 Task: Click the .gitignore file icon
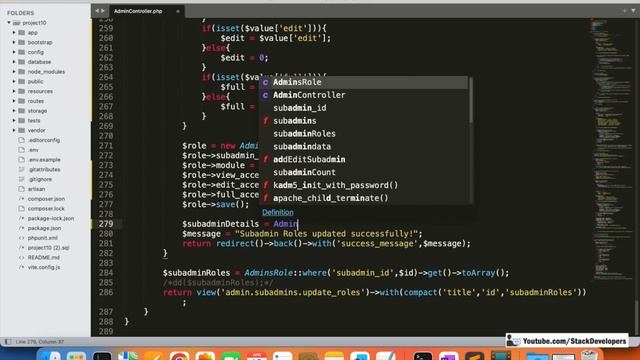(x=22, y=179)
